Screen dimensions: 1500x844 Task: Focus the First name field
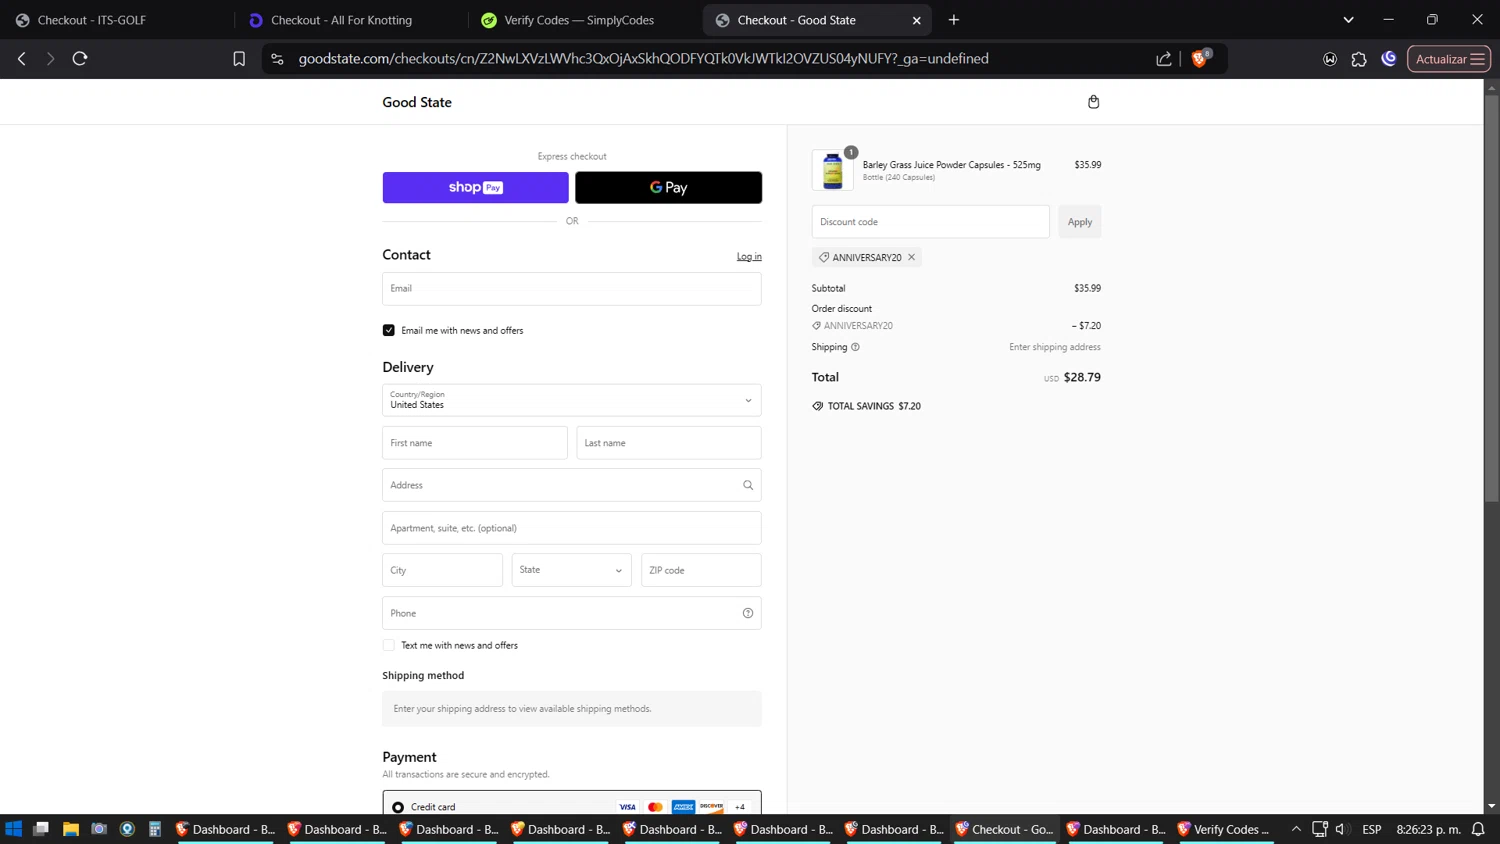(475, 443)
